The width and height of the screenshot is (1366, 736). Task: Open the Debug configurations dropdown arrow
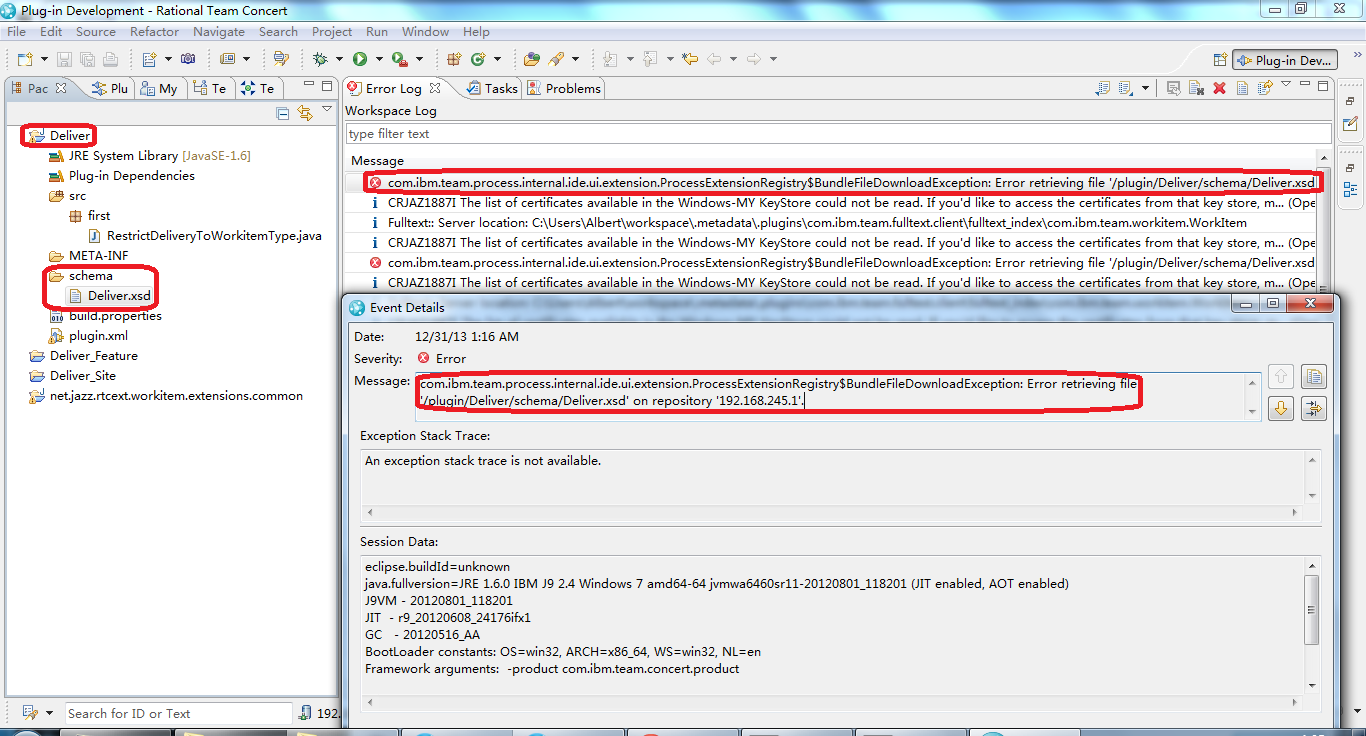pos(339,59)
